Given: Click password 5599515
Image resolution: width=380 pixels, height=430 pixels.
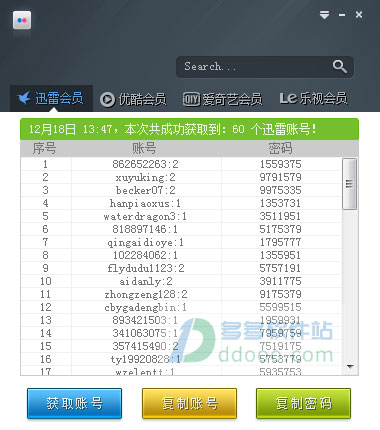Looking at the screenshot, I should (x=281, y=307).
